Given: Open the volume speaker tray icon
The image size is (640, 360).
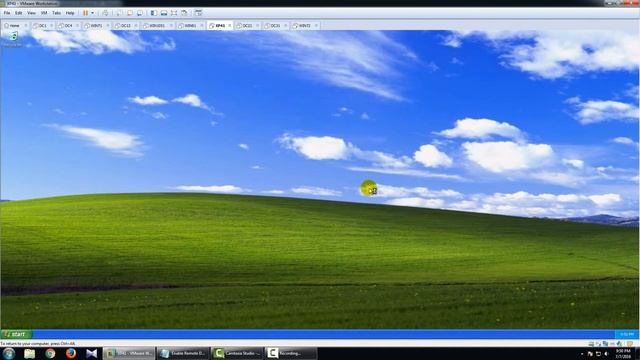Looking at the screenshot, I should click(x=606, y=354).
